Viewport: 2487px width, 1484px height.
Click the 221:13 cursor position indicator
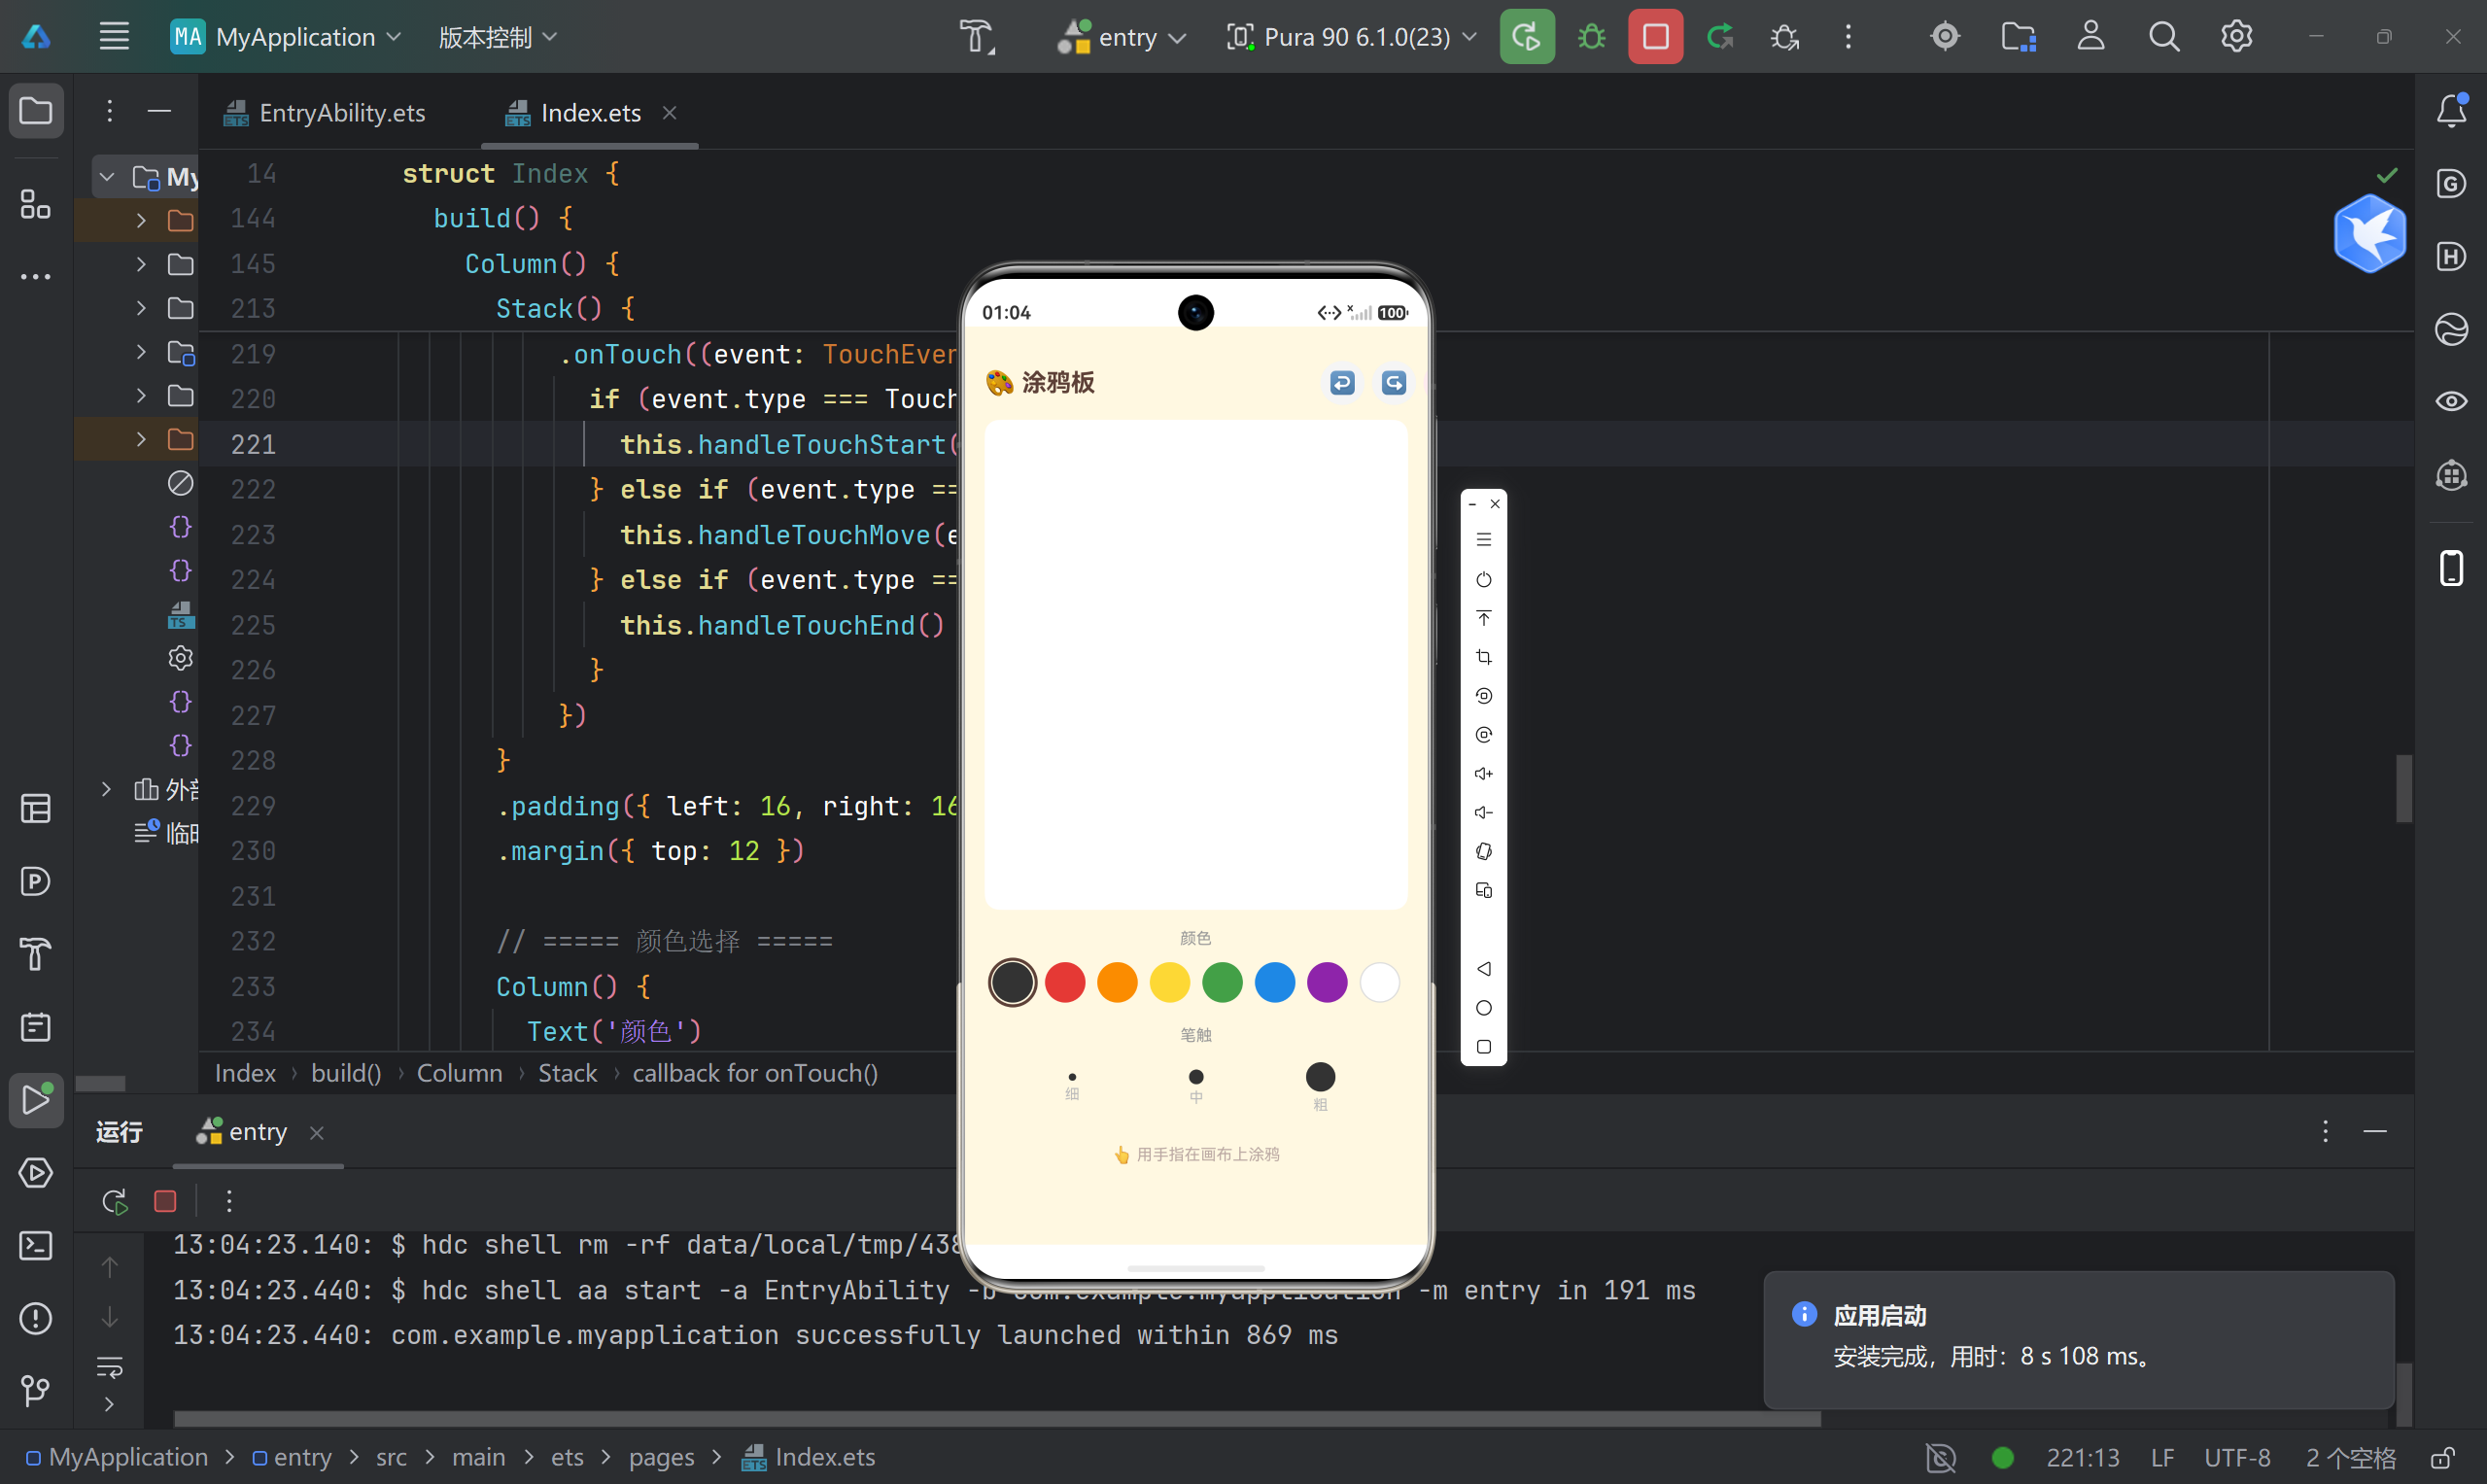(x=2082, y=1458)
